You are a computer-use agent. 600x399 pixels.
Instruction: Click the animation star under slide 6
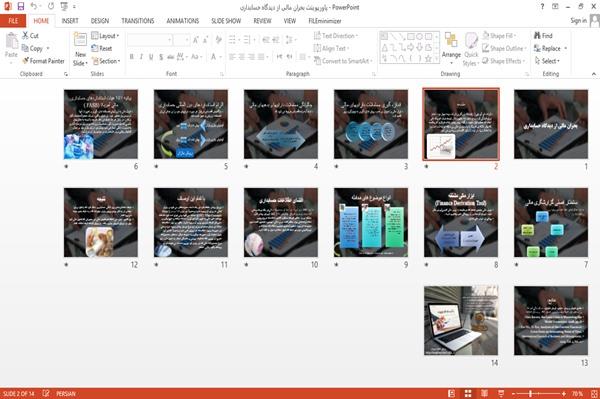coord(66,166)
